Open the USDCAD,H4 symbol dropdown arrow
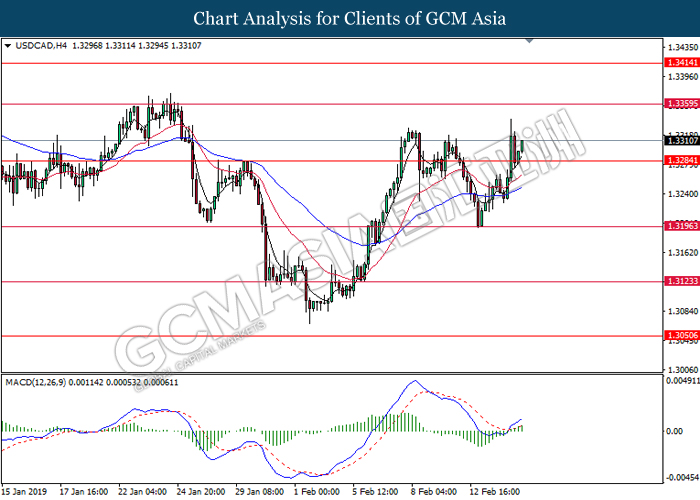Screen dimensions: 700x500 coord(8,46)
